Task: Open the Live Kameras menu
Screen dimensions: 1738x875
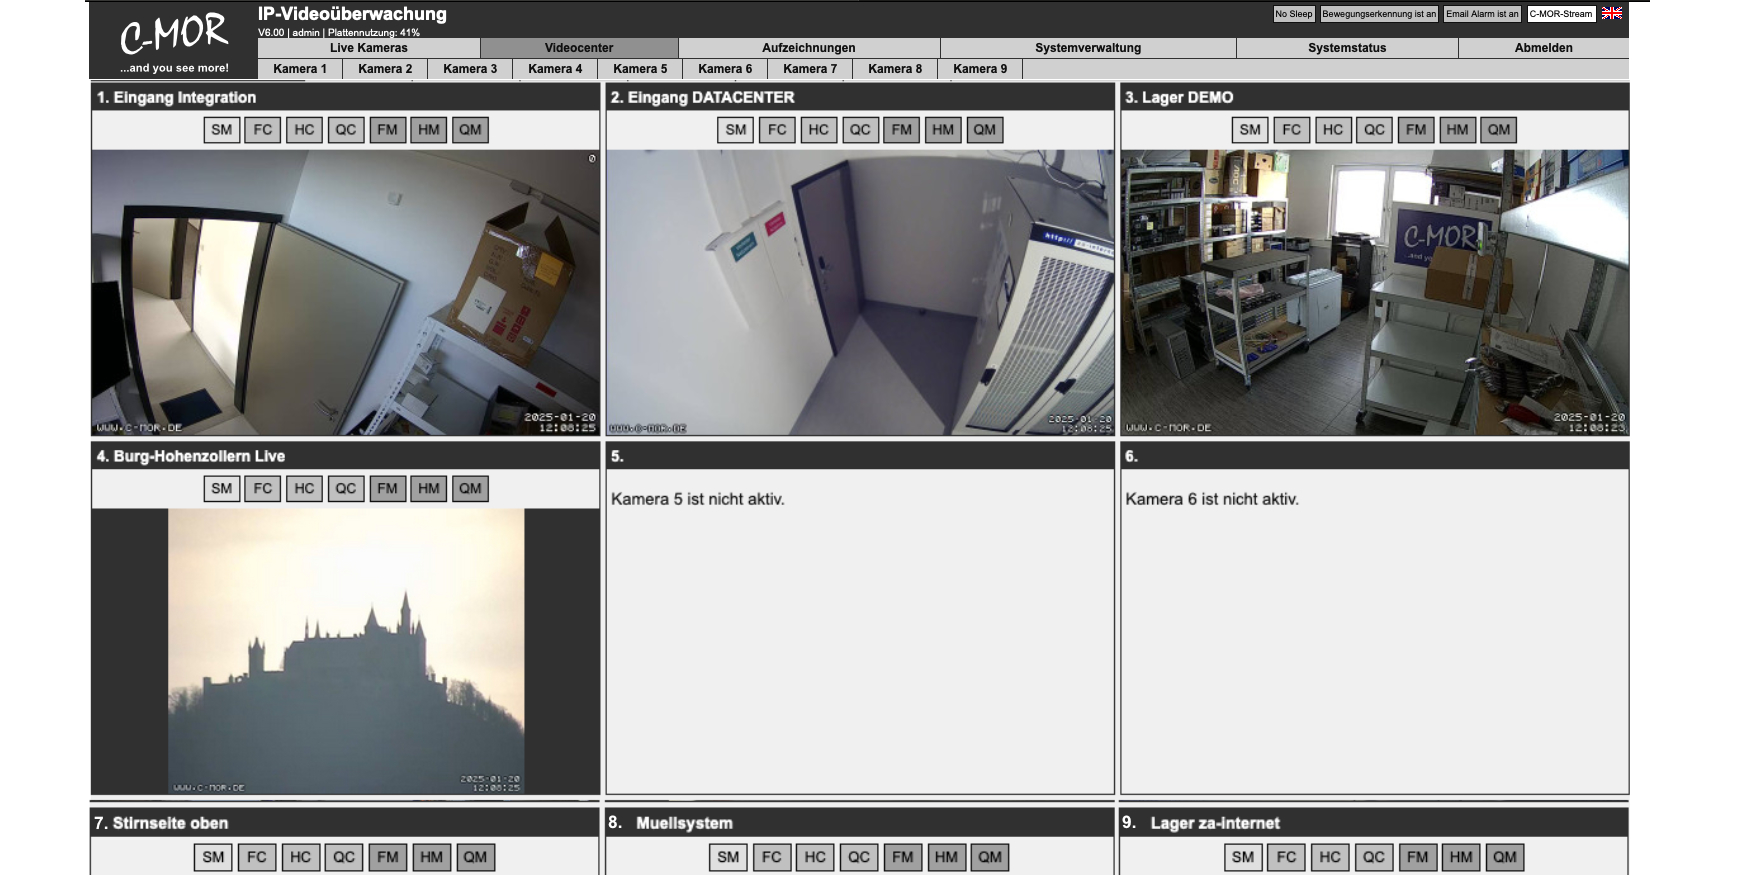Action: [369, 48]
